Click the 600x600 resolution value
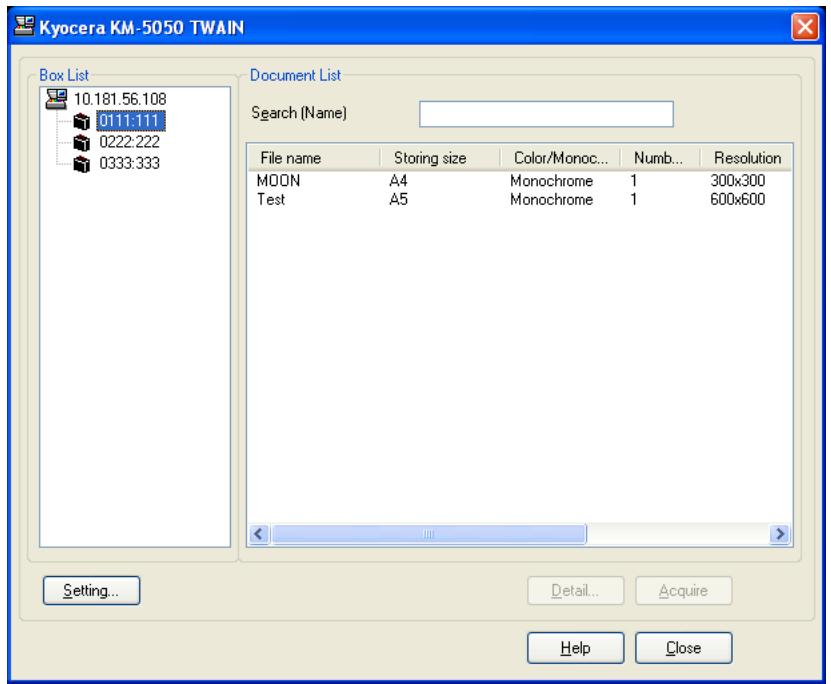The image size is (831, 684). click(737, 199)
